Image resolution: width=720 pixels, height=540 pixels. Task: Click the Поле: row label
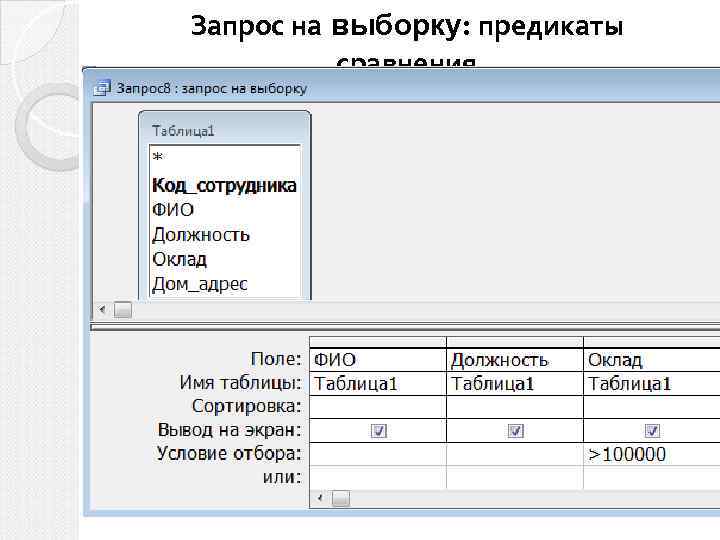click(276, 359)
